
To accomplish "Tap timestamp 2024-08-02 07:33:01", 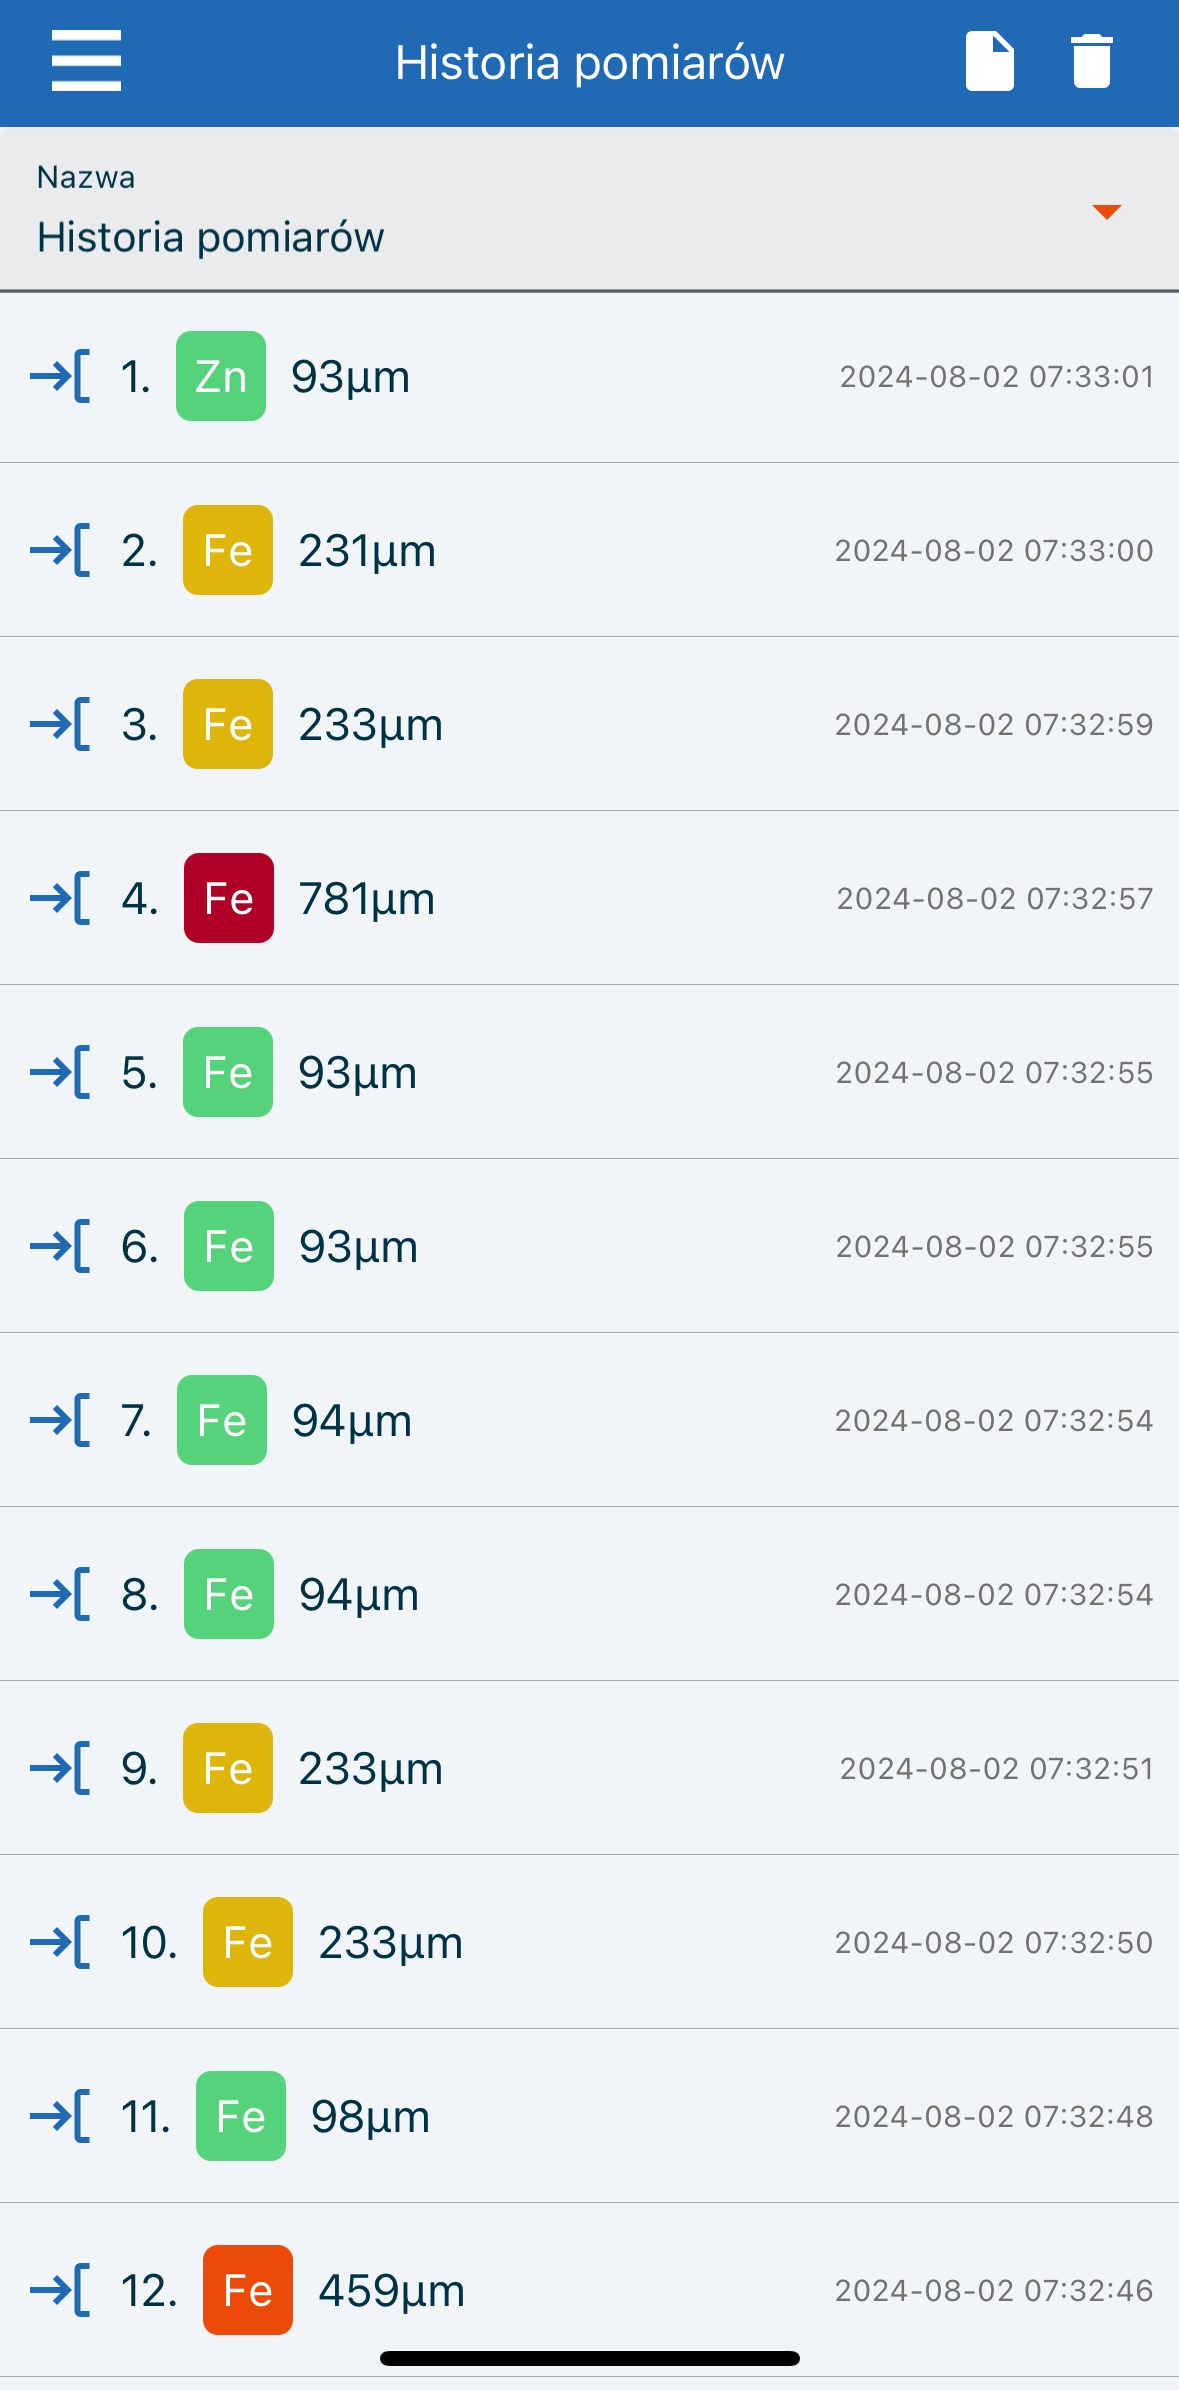I will pos(997,376).
